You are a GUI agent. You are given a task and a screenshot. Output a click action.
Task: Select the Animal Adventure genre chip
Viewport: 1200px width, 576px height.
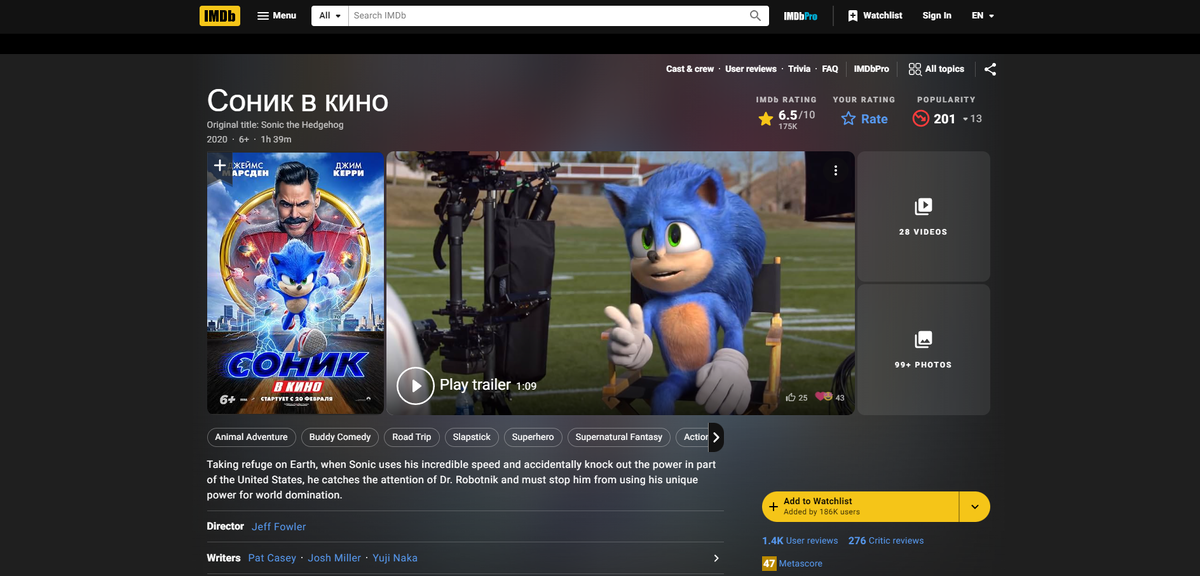[x=251, y=437]
